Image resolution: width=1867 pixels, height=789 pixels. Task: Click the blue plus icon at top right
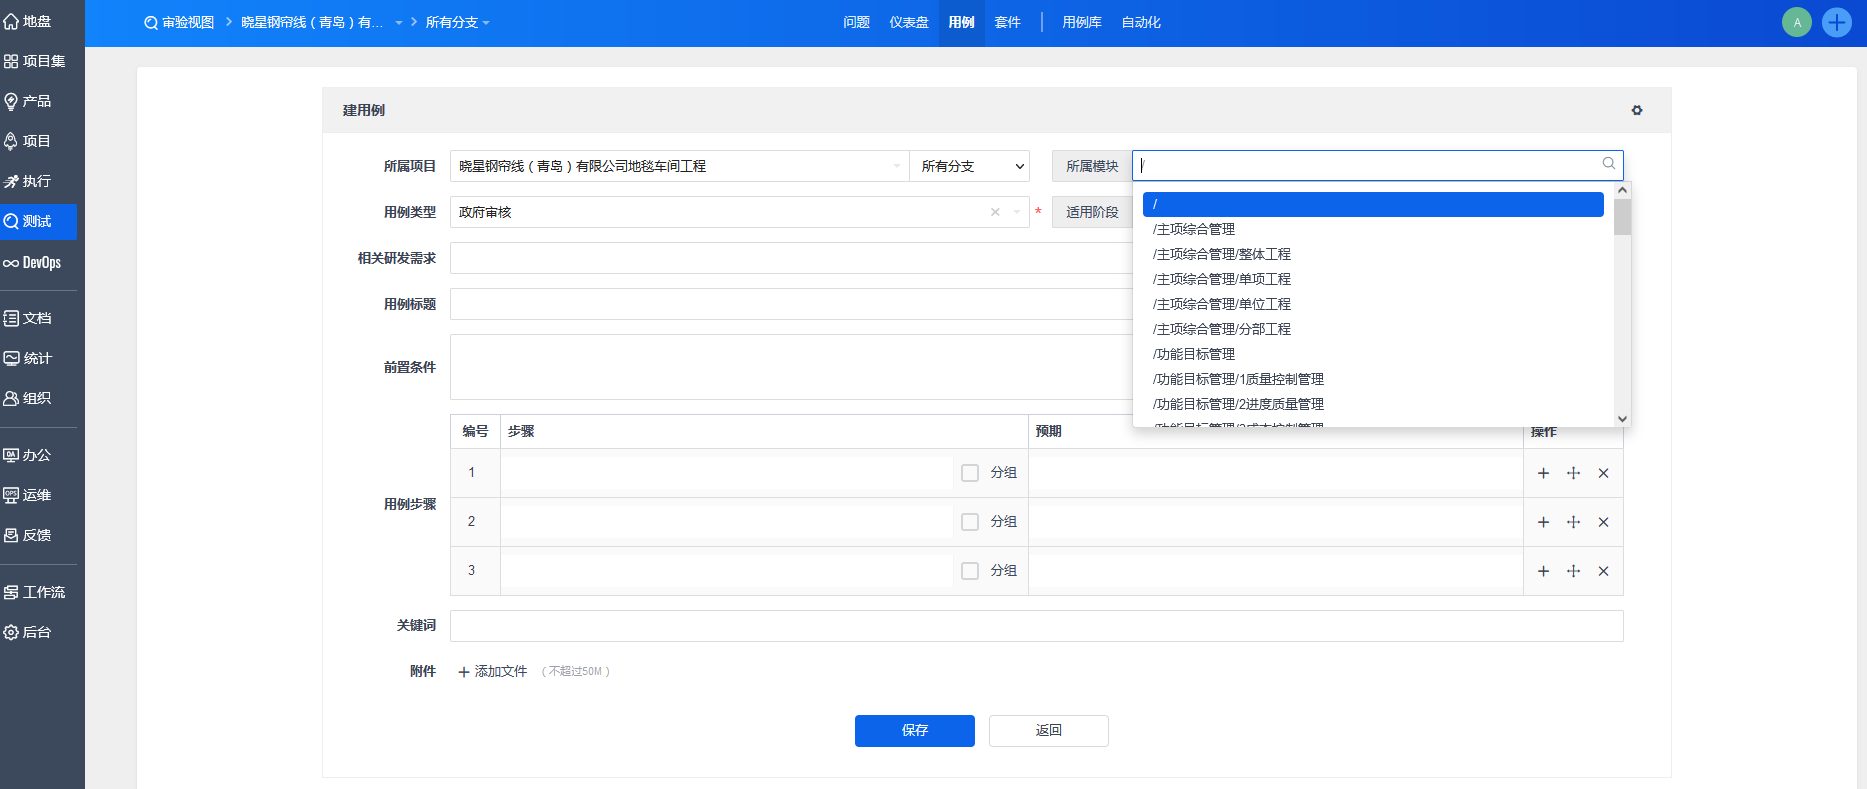(x=1836, y=22)
